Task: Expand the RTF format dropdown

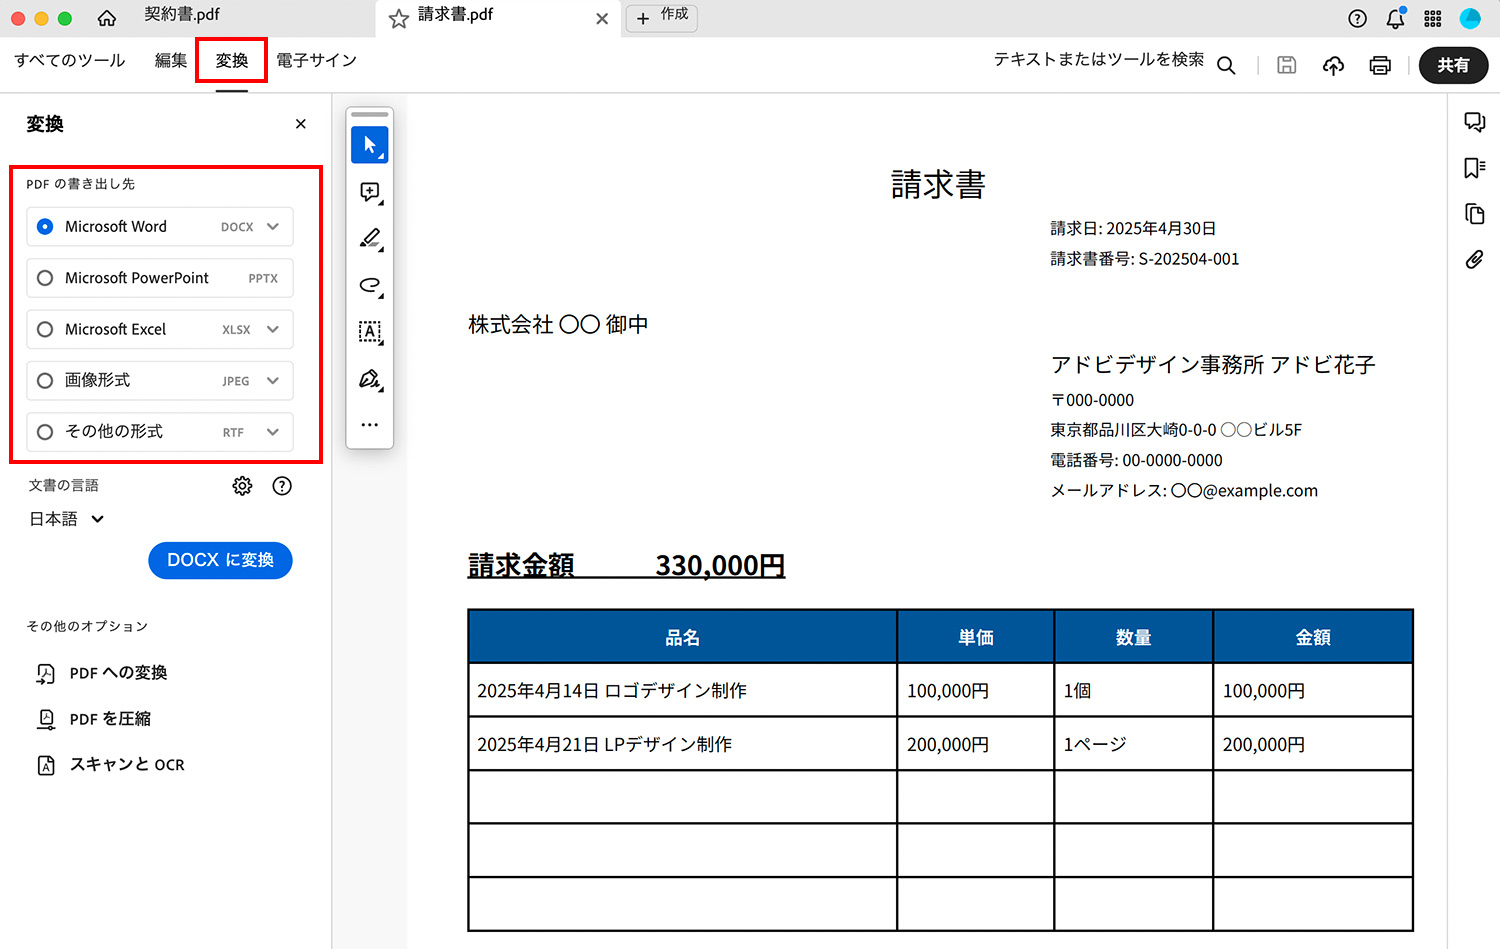Action: pyautogui.click(x=273, y=432)
